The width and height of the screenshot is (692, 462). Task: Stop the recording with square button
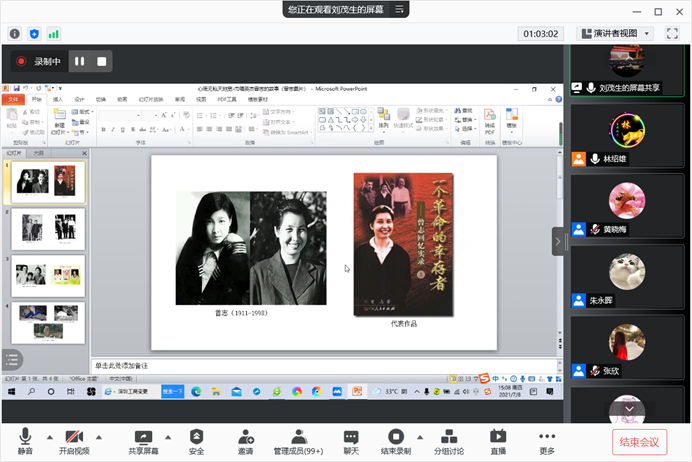[x=102, y=61]
